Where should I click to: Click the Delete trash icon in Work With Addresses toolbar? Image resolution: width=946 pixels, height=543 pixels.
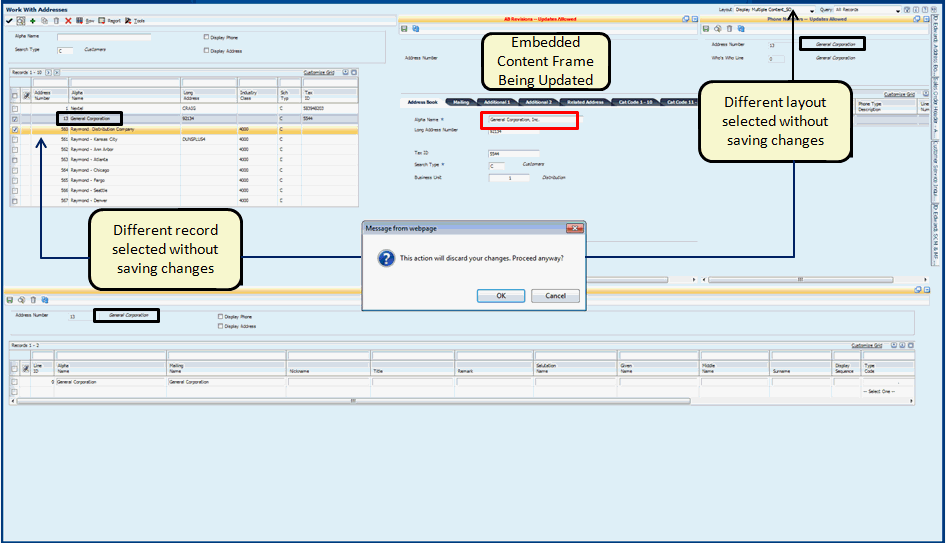[x=56, y=21]
